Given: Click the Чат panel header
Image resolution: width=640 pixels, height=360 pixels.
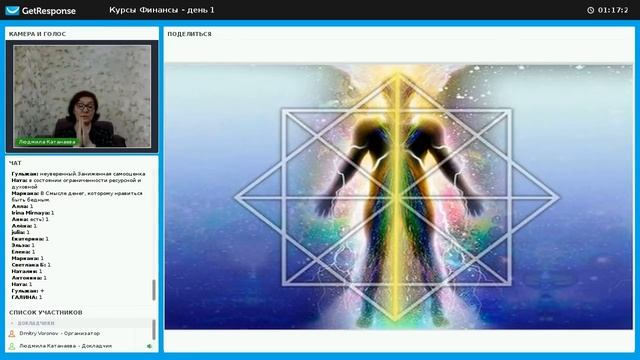Looking at the screenshot, I should click(x=15, y=163).
